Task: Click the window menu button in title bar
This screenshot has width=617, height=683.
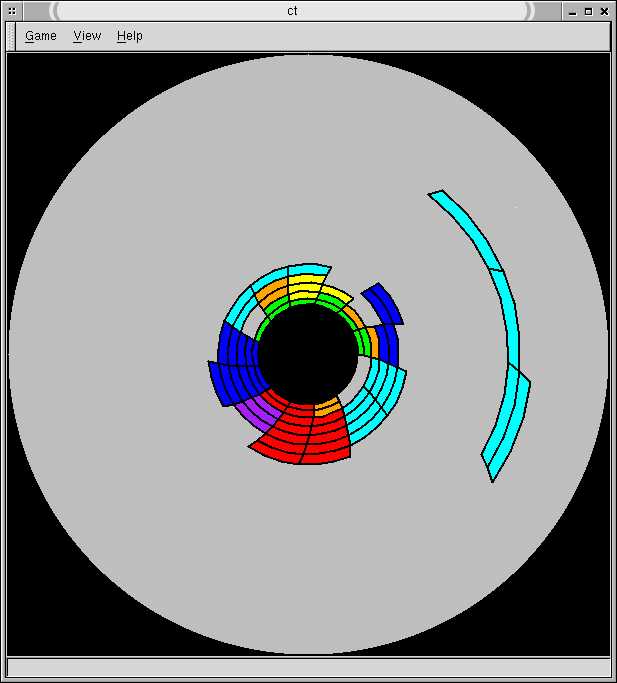Action: 12,11
